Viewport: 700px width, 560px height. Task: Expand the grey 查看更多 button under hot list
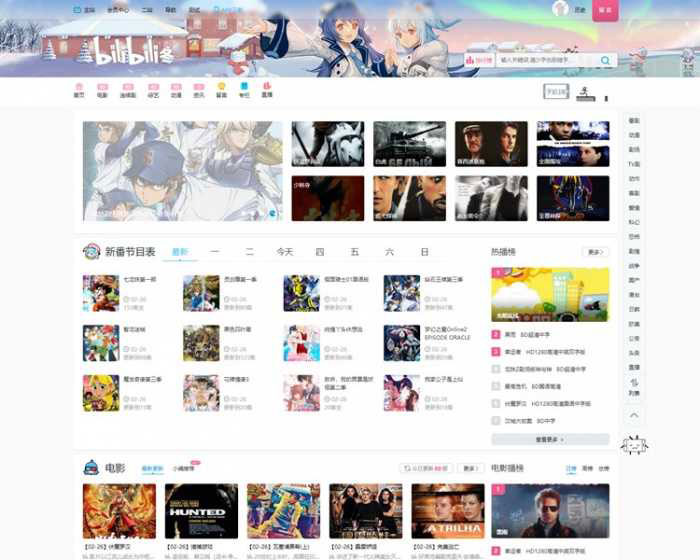550,439
